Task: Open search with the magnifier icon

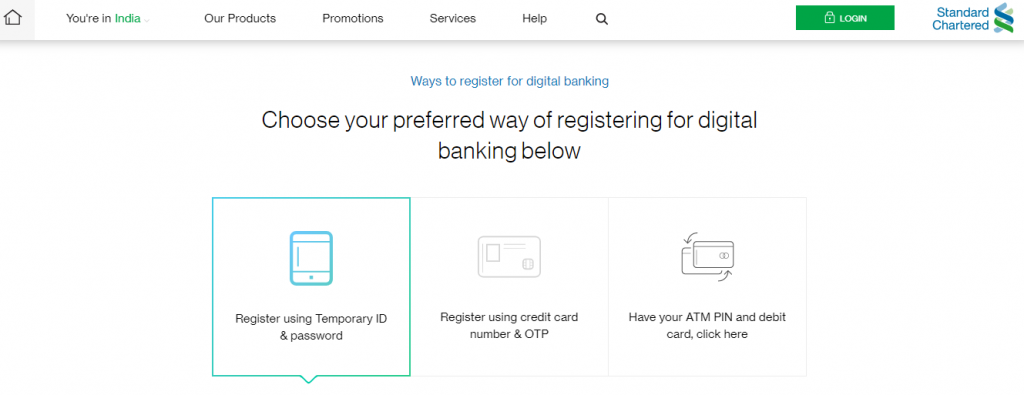Action: pyautogui.click(x=601, y=19)
